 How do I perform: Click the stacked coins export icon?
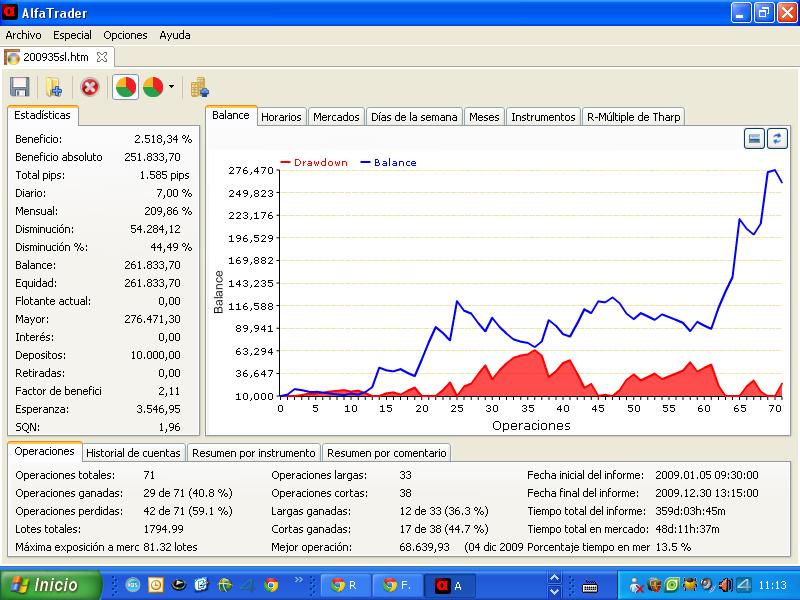point(200,87)
